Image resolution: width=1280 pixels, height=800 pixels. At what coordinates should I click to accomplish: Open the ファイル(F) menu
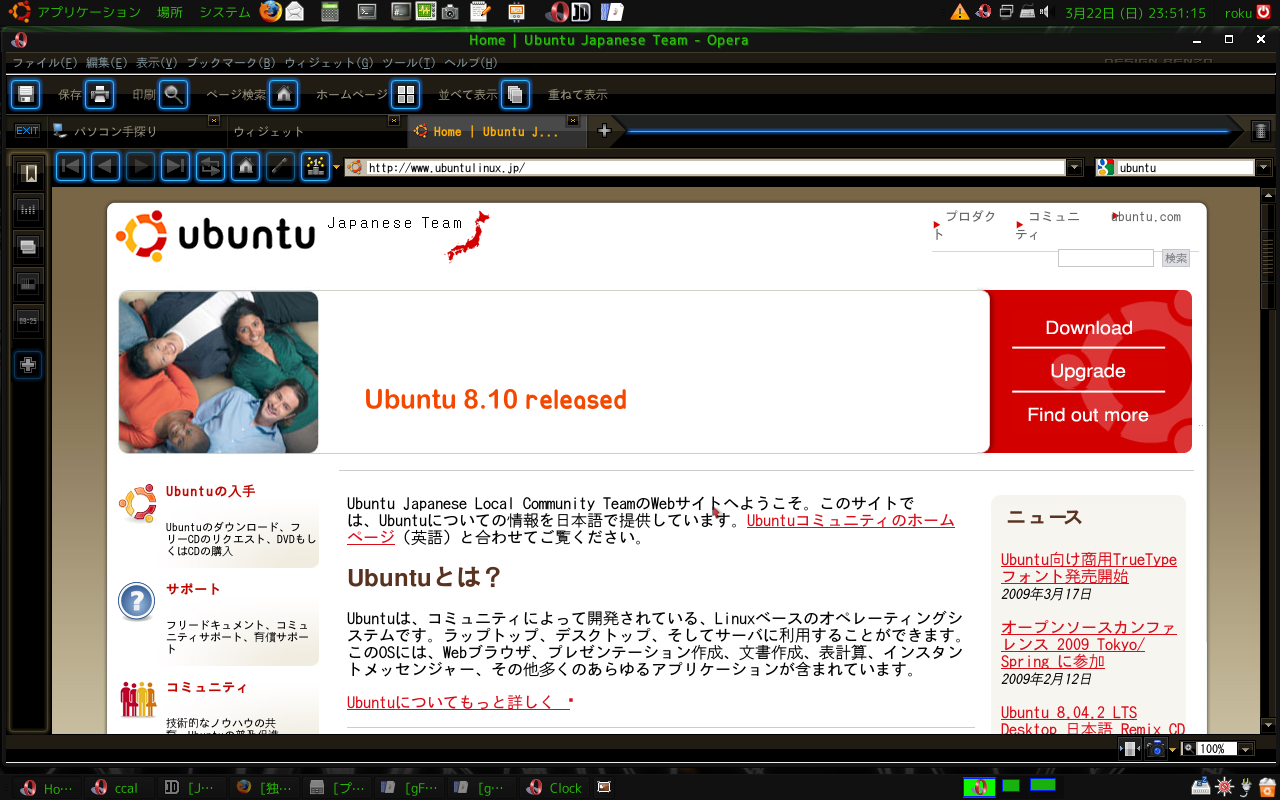pos(45,62)
